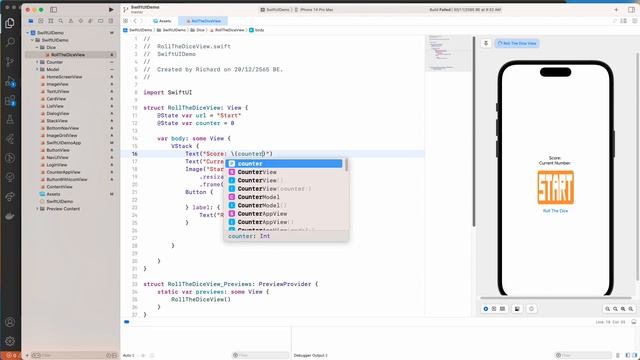
Task: Click the START image in preview
Action: pyautogui.click(x=556, y=187)
